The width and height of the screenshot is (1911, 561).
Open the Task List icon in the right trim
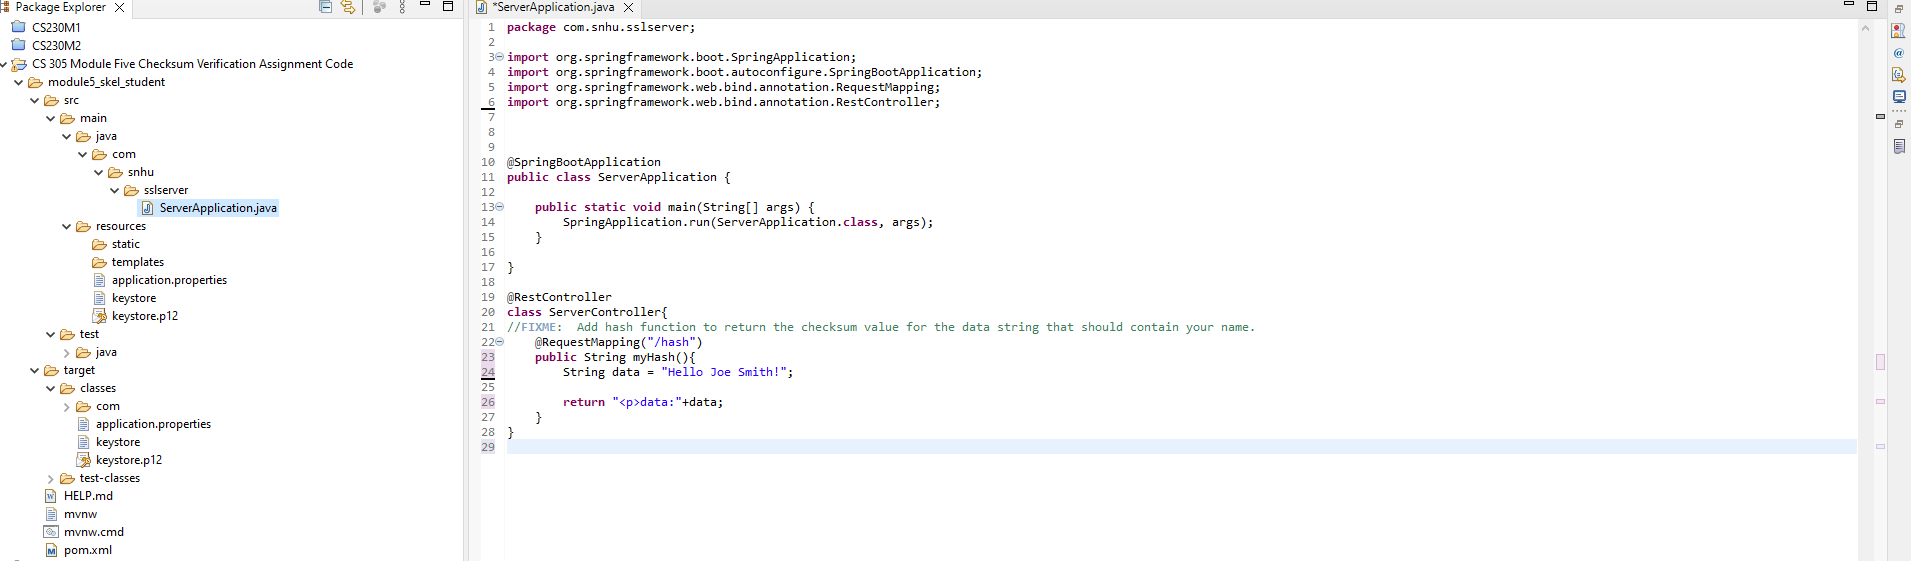coord(1898,146)
